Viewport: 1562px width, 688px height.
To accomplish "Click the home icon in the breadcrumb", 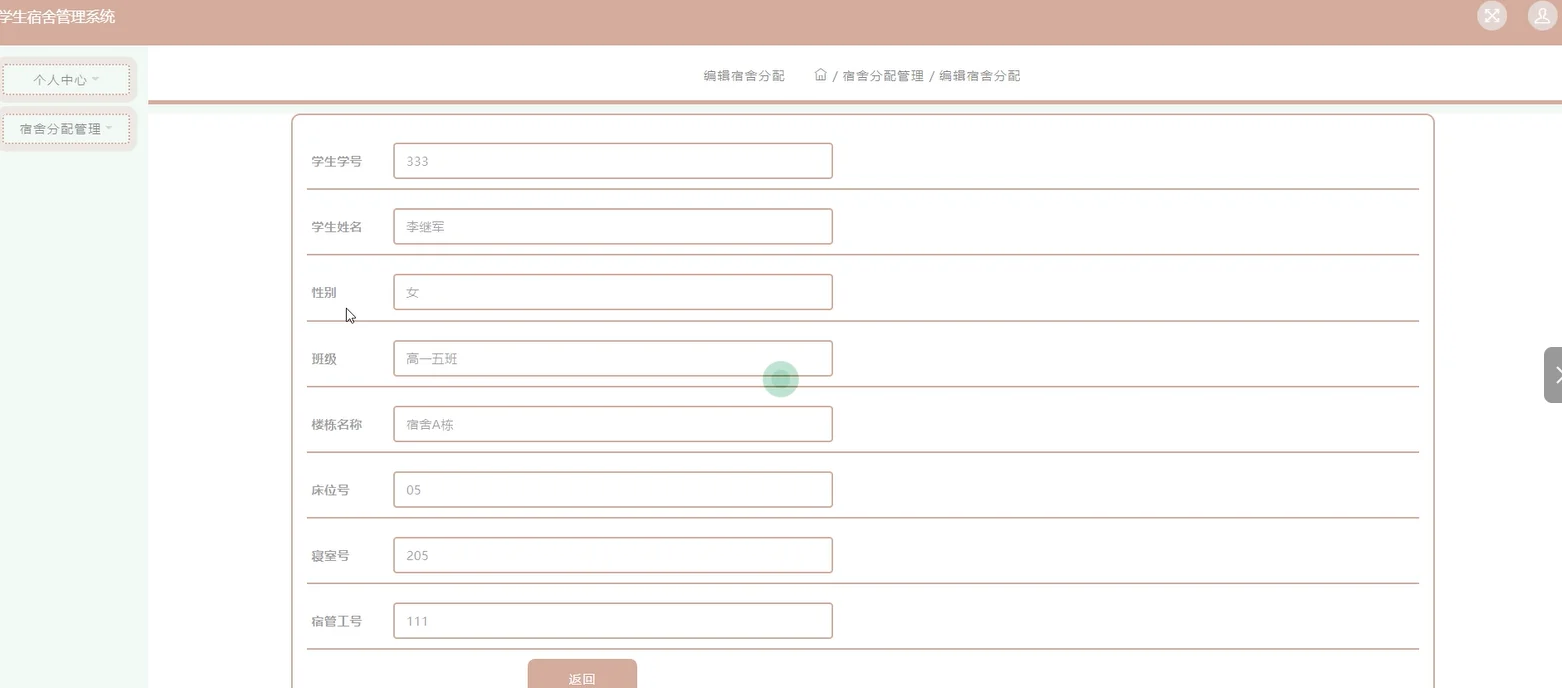I will coord(819,75).
